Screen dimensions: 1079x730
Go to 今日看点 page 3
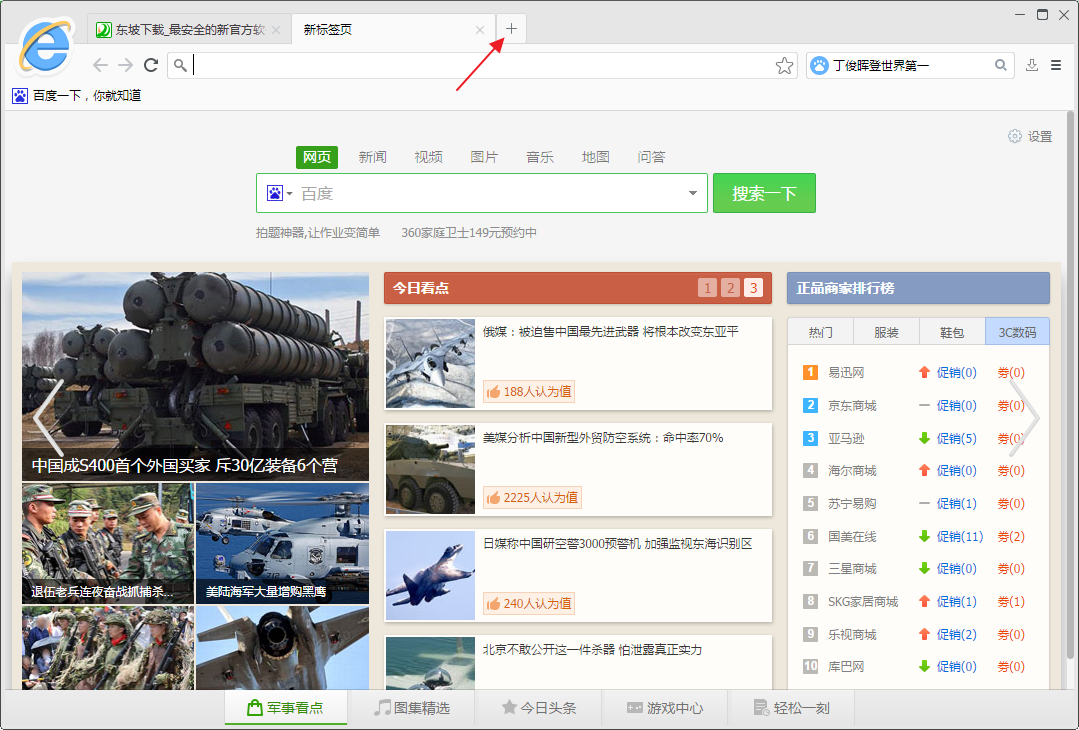coord(754,288)
